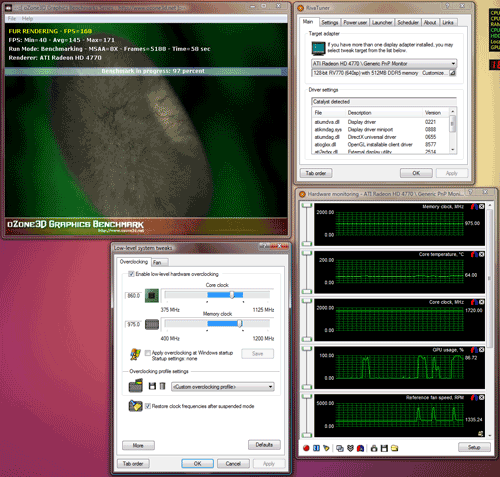Click OK in low-level system tweaks
The width and height of the screenshot is (500, 477).
pos(197,464)
